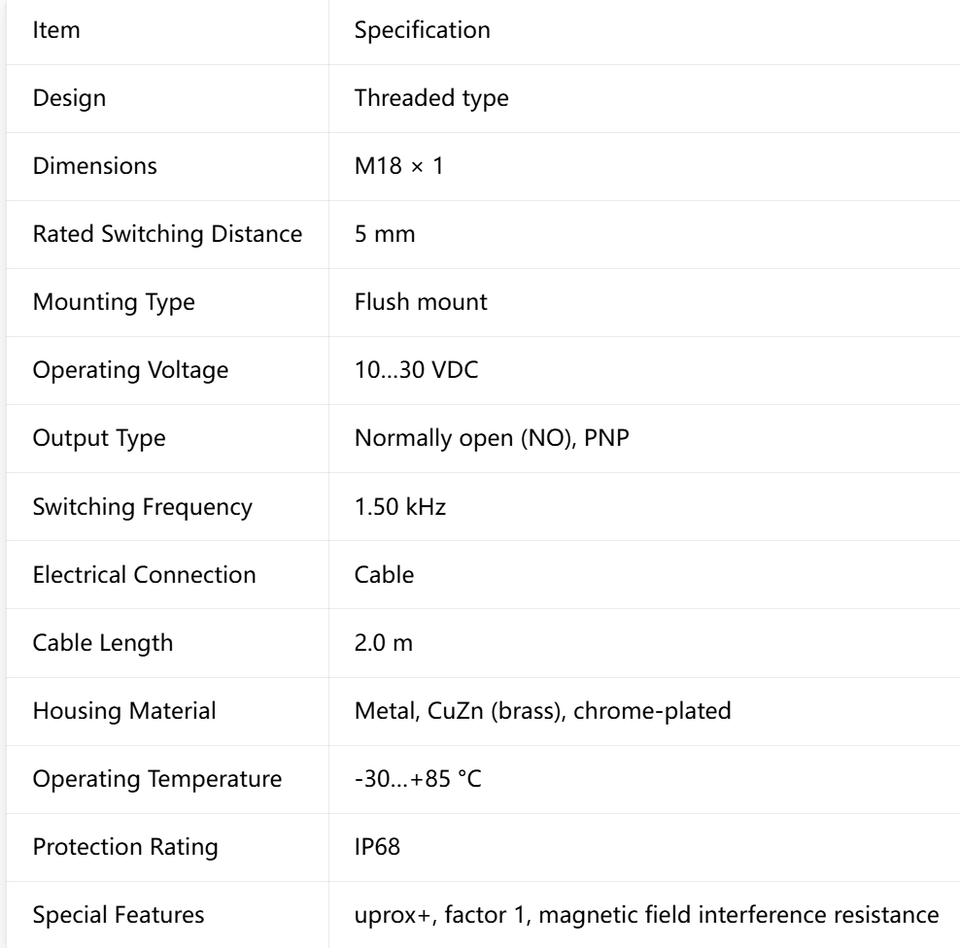960x948 pixels.
Task: Click the 'Housing Material' row label
Action: [x=124, y=711]
